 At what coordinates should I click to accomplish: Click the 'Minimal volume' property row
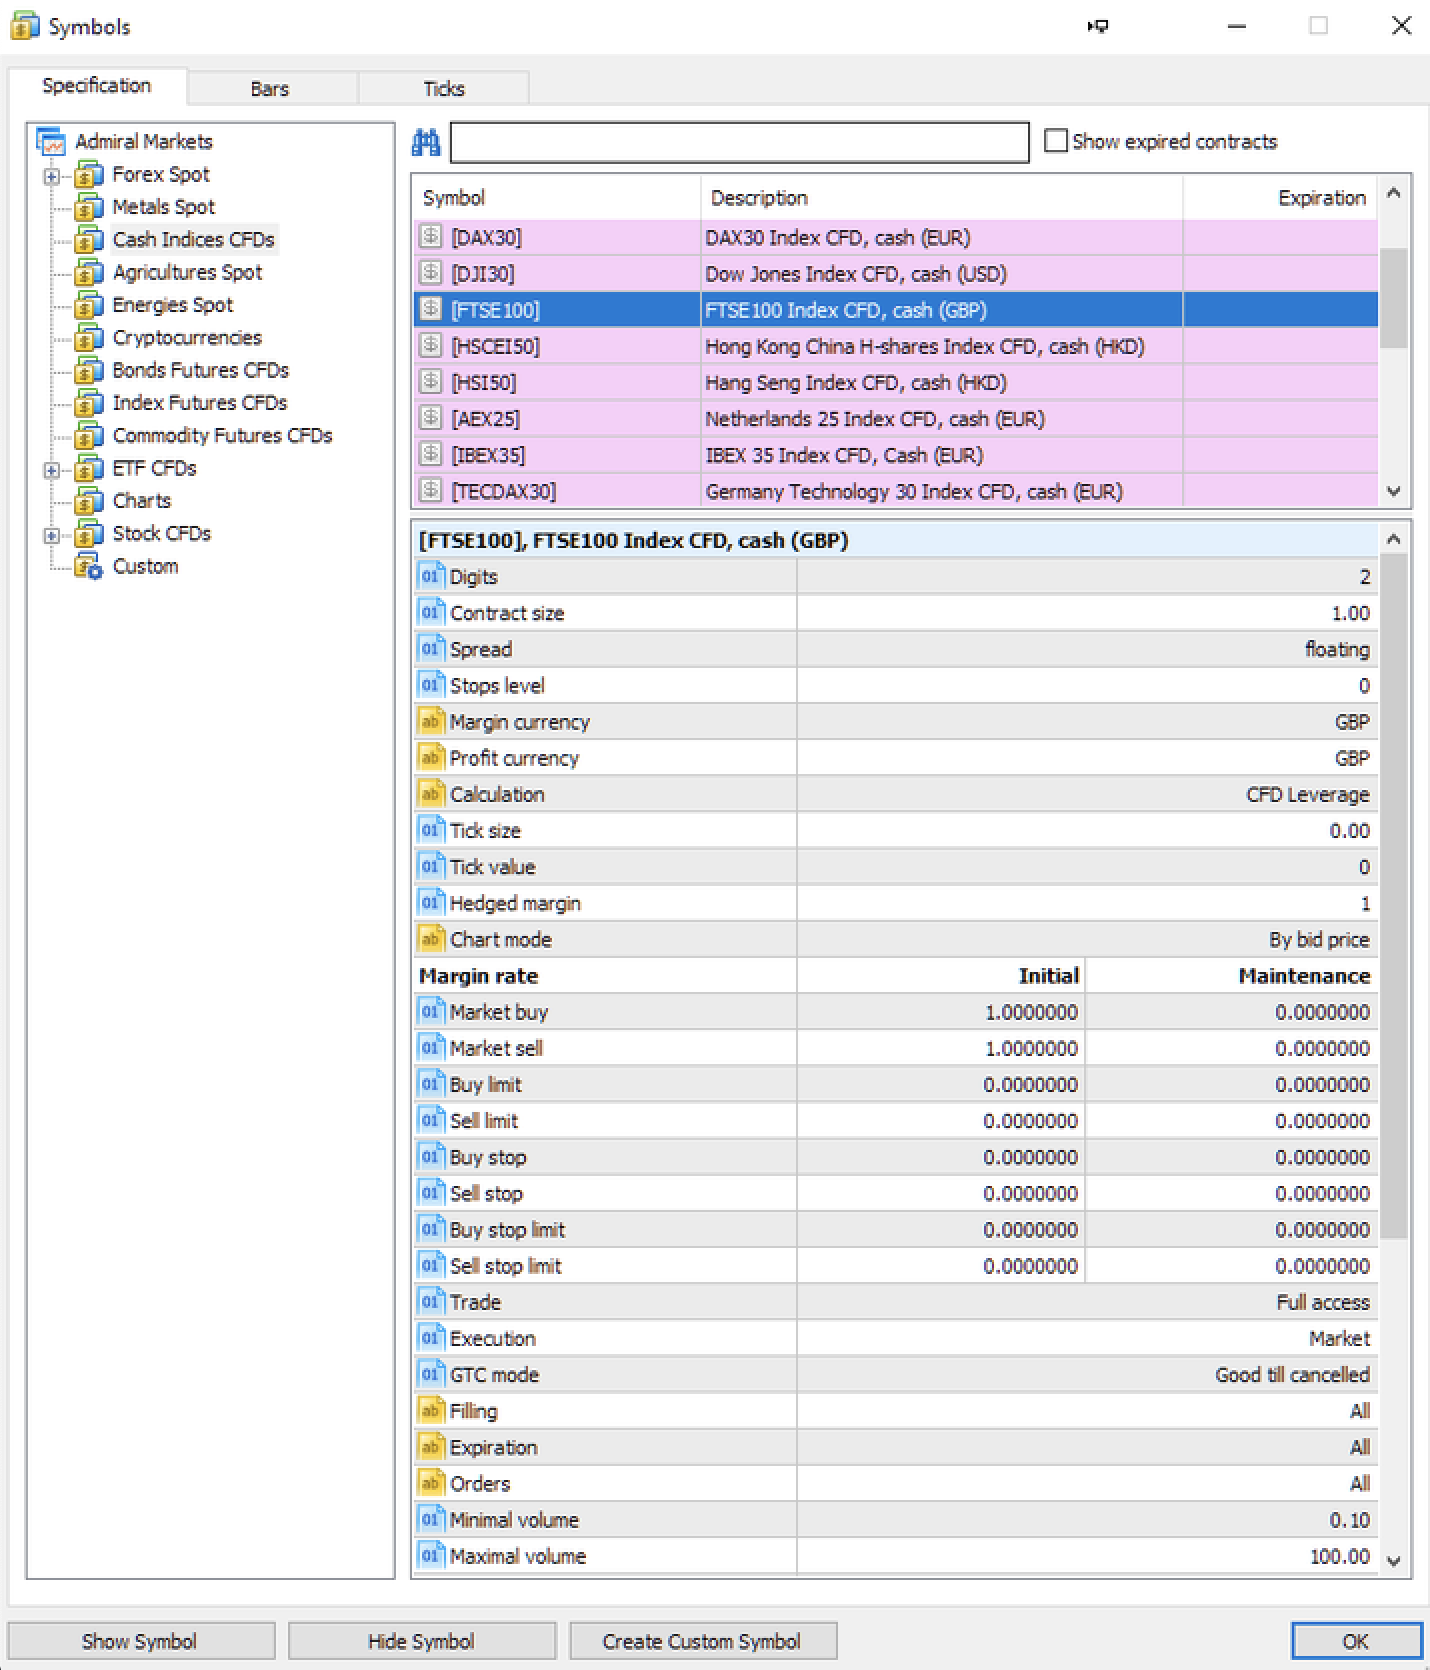[x=896, y=1519]
